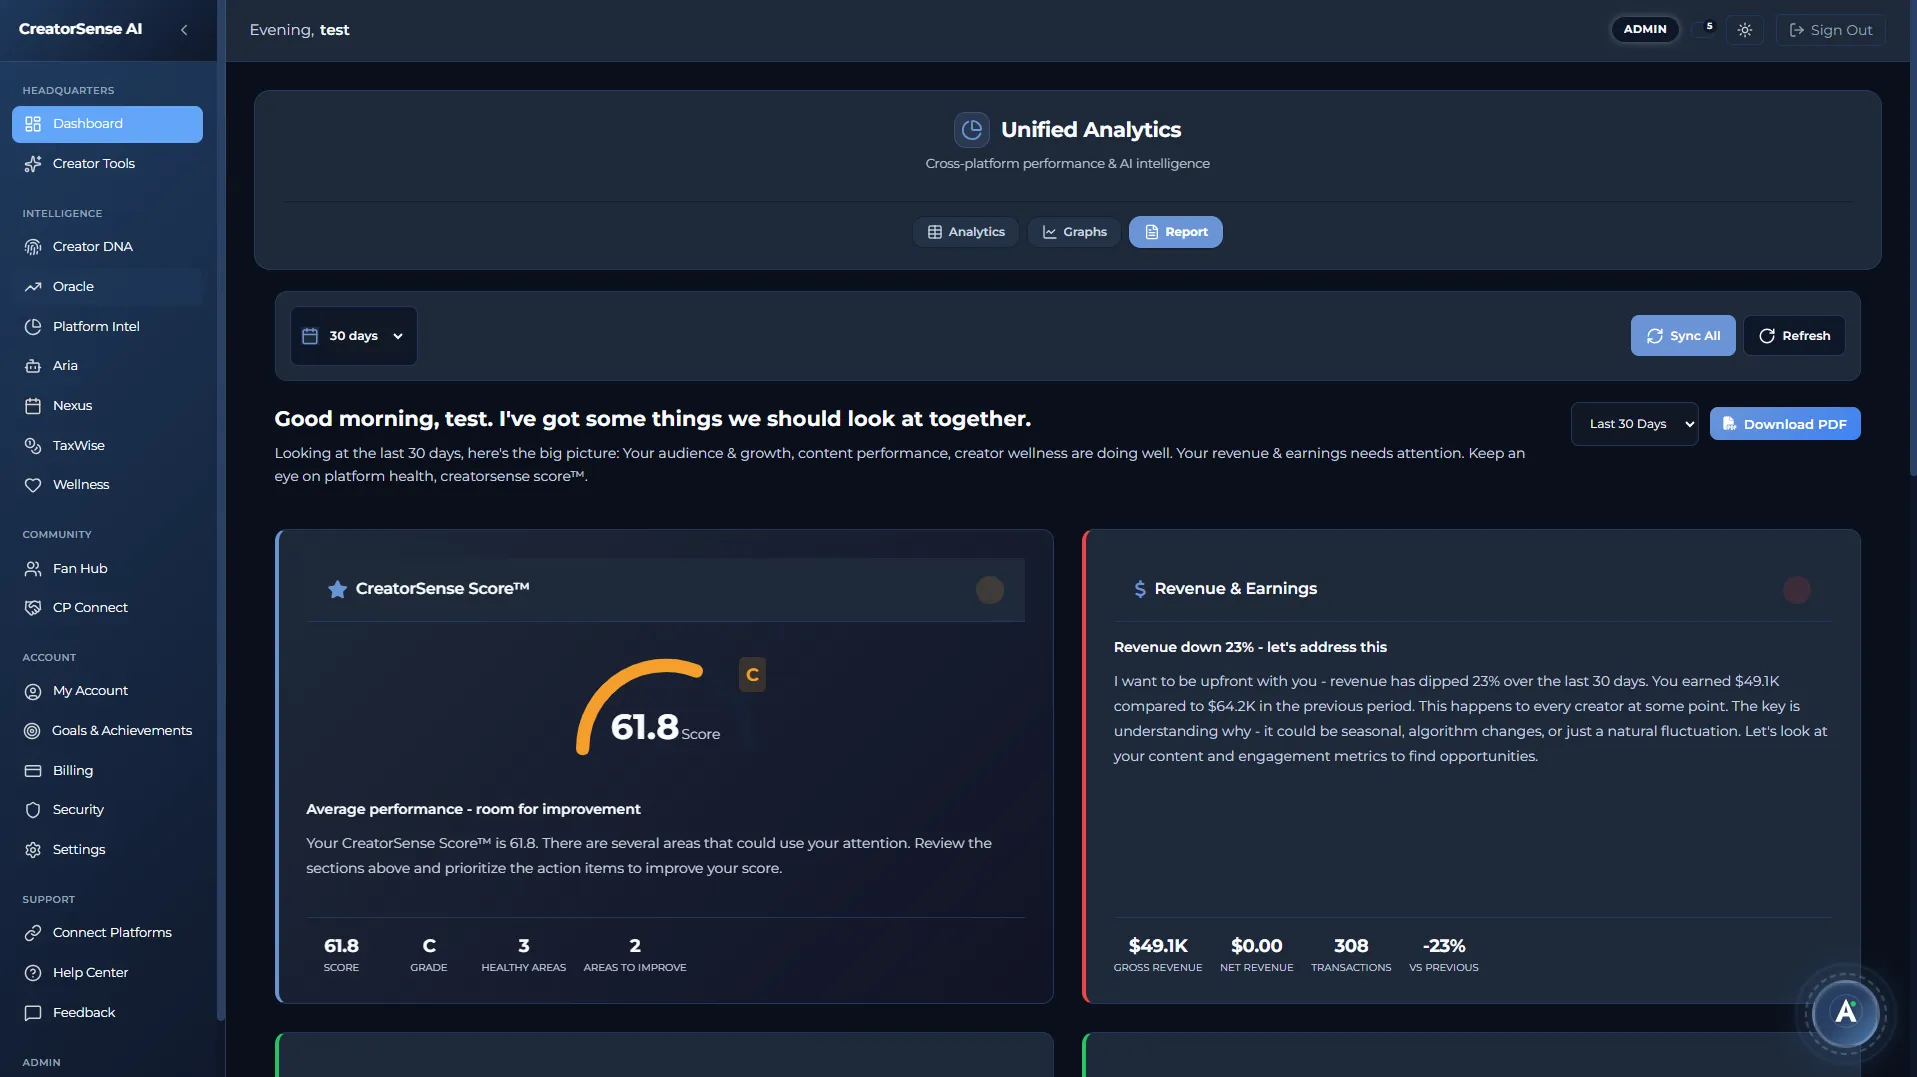Download the report as PDF
Screen dimensions: 1917x1077
click(1785, 423)
